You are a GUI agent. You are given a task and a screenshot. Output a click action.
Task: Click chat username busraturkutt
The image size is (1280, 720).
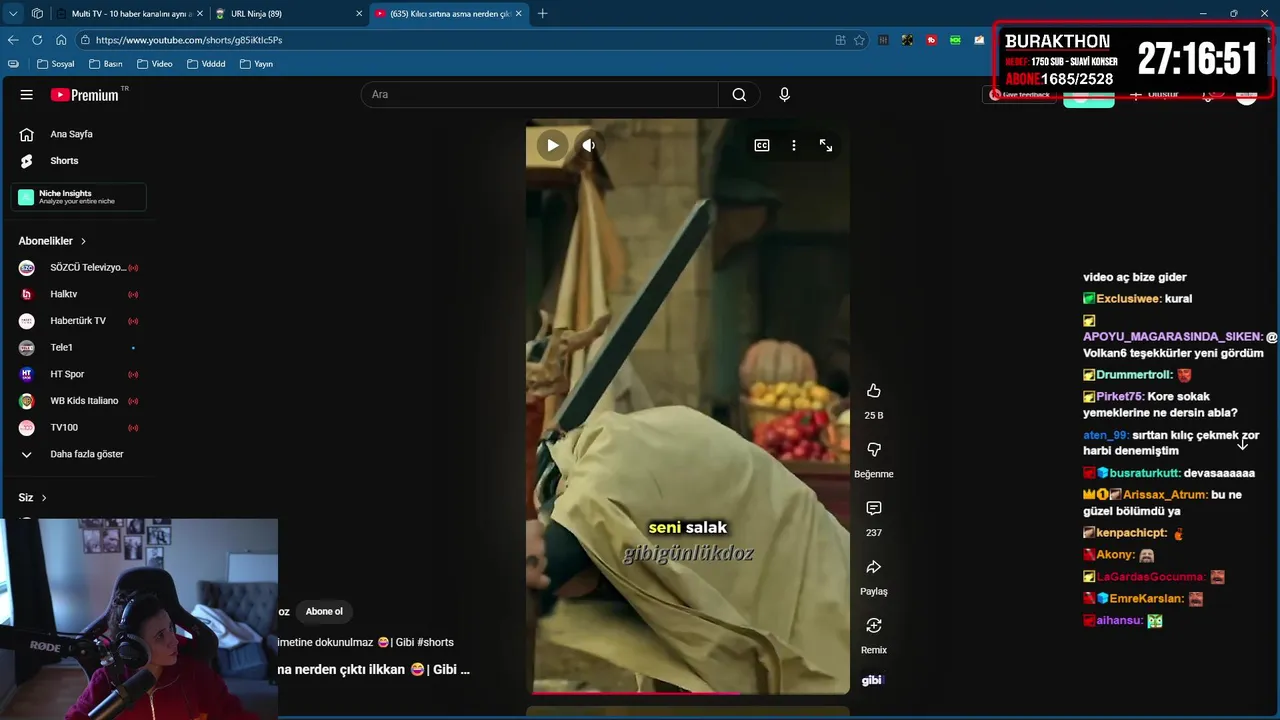1145,473
